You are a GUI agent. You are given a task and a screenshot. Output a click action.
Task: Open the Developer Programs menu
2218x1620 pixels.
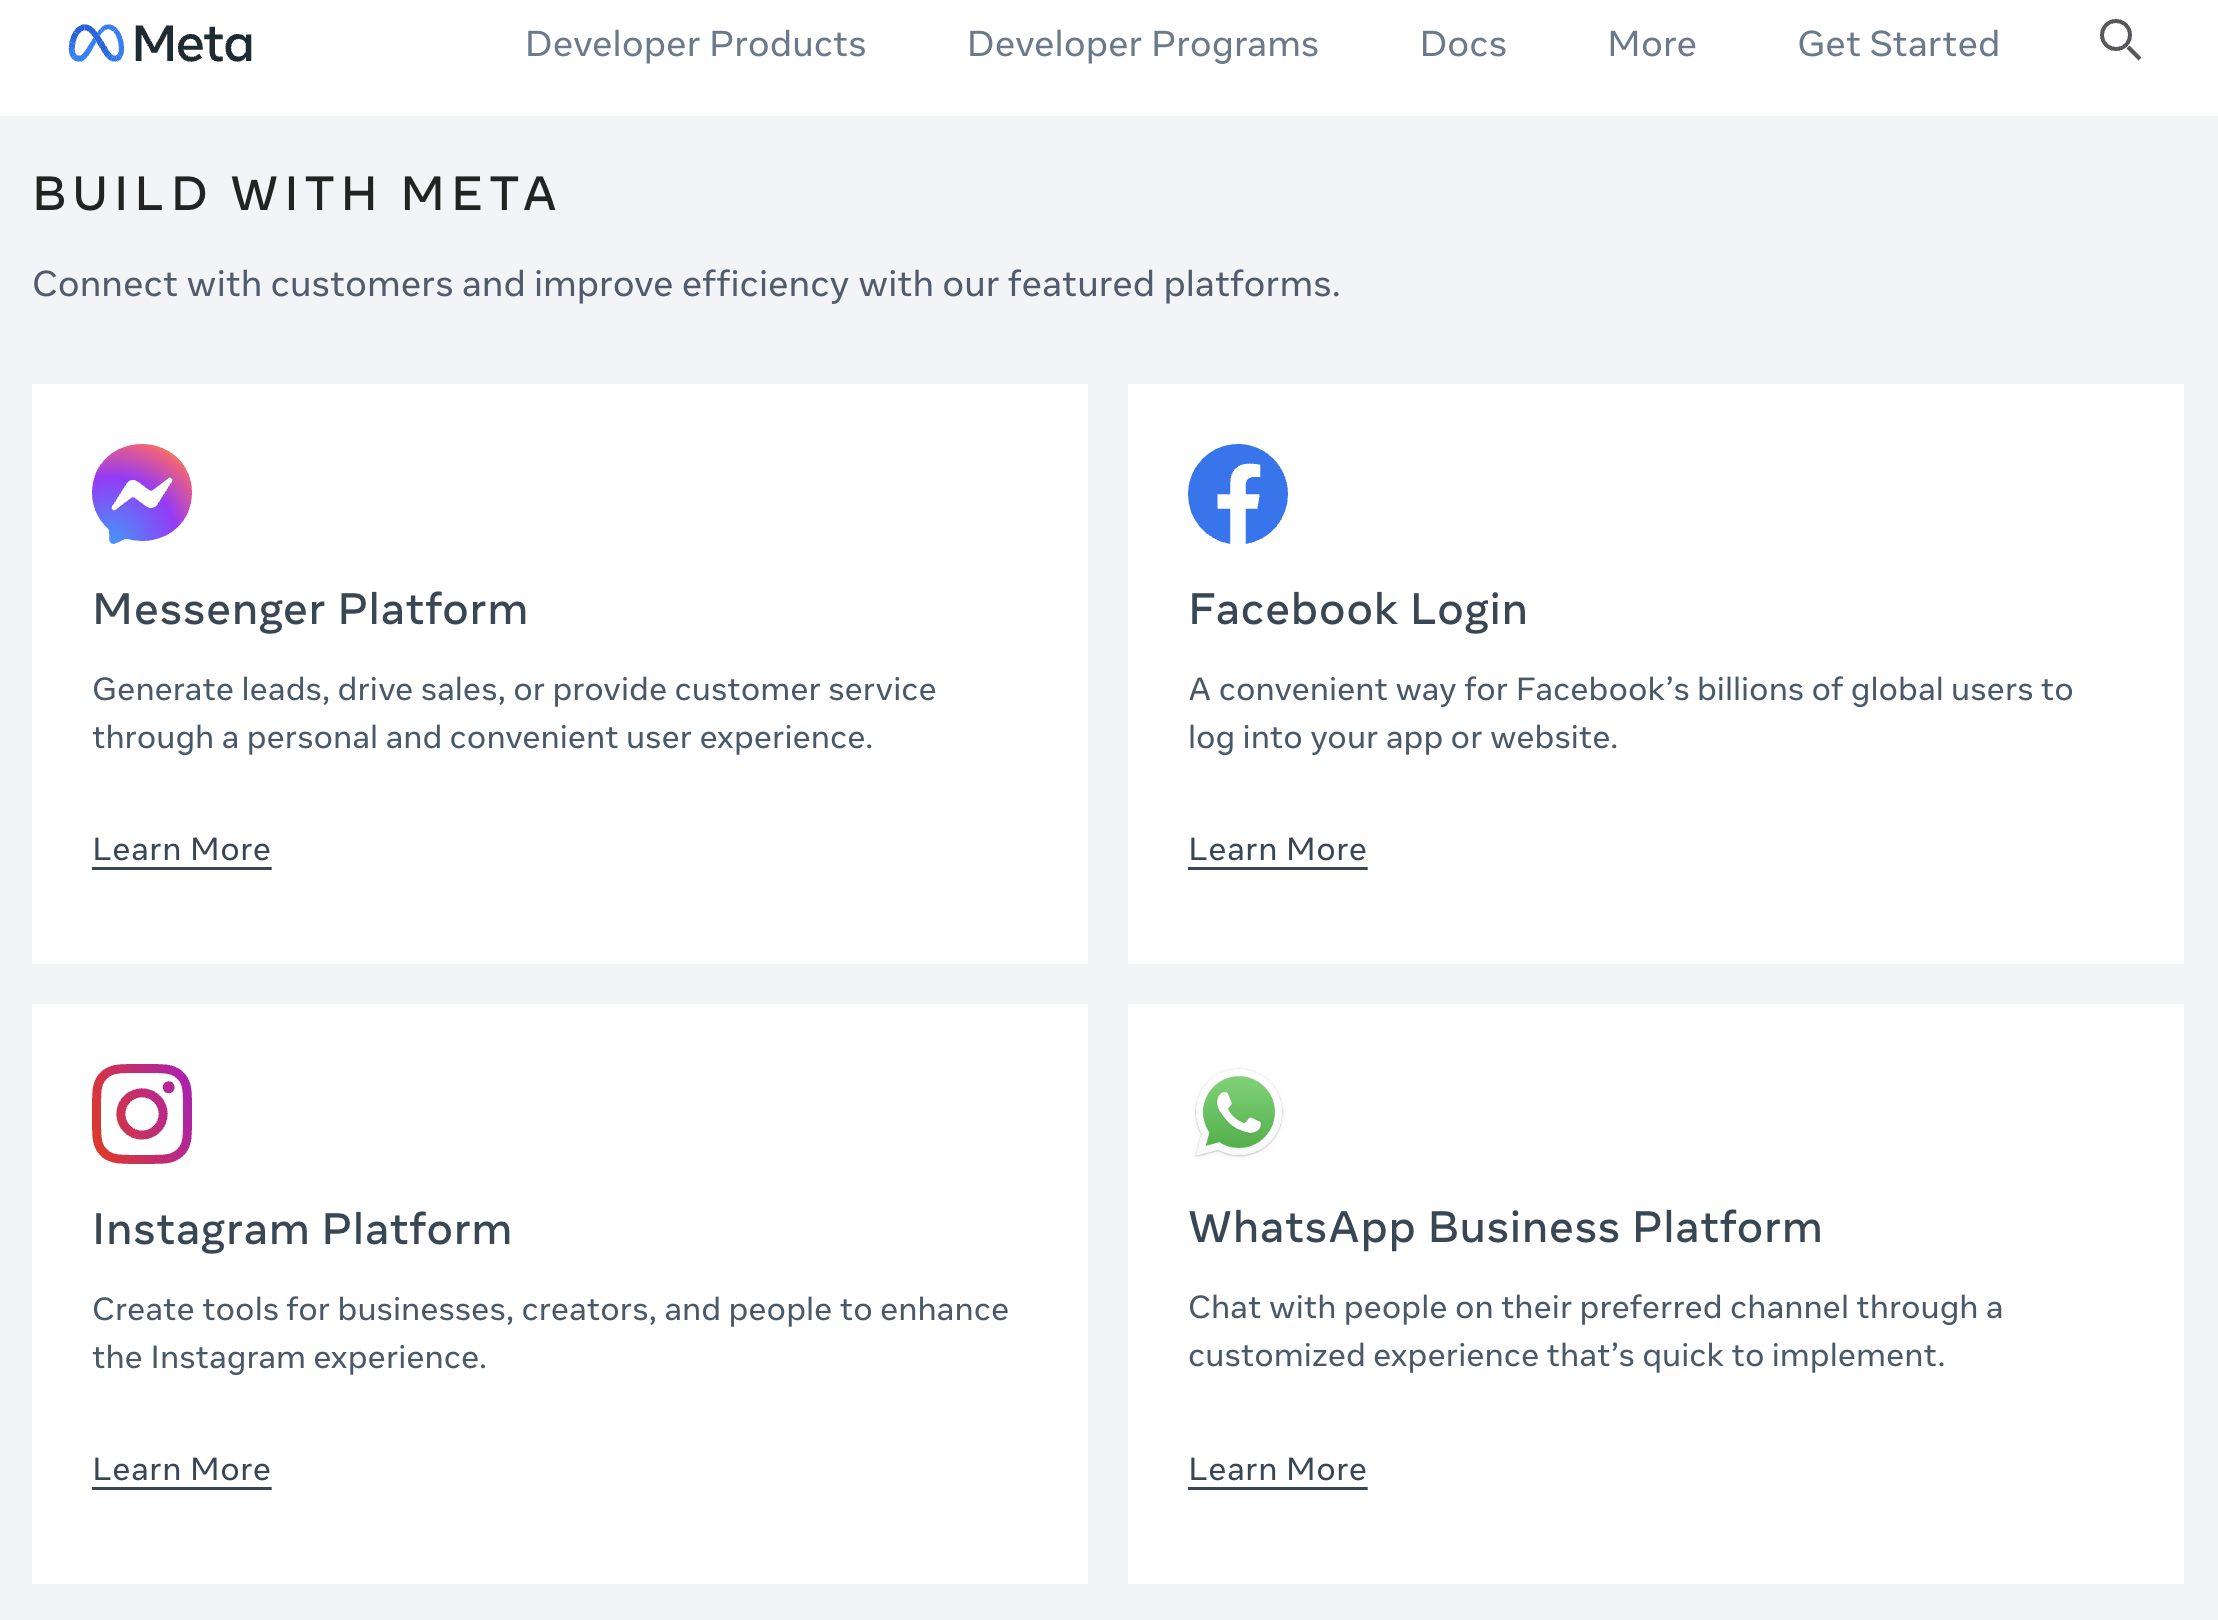[1143, 44]
